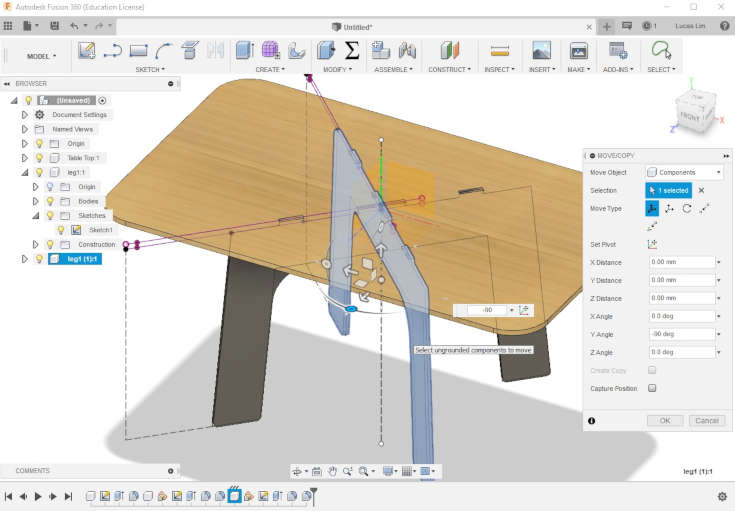The width and height of the screenshot is (735, 511).
Task: Click the Rotate move type icon
Action: [x=687, y=208]
